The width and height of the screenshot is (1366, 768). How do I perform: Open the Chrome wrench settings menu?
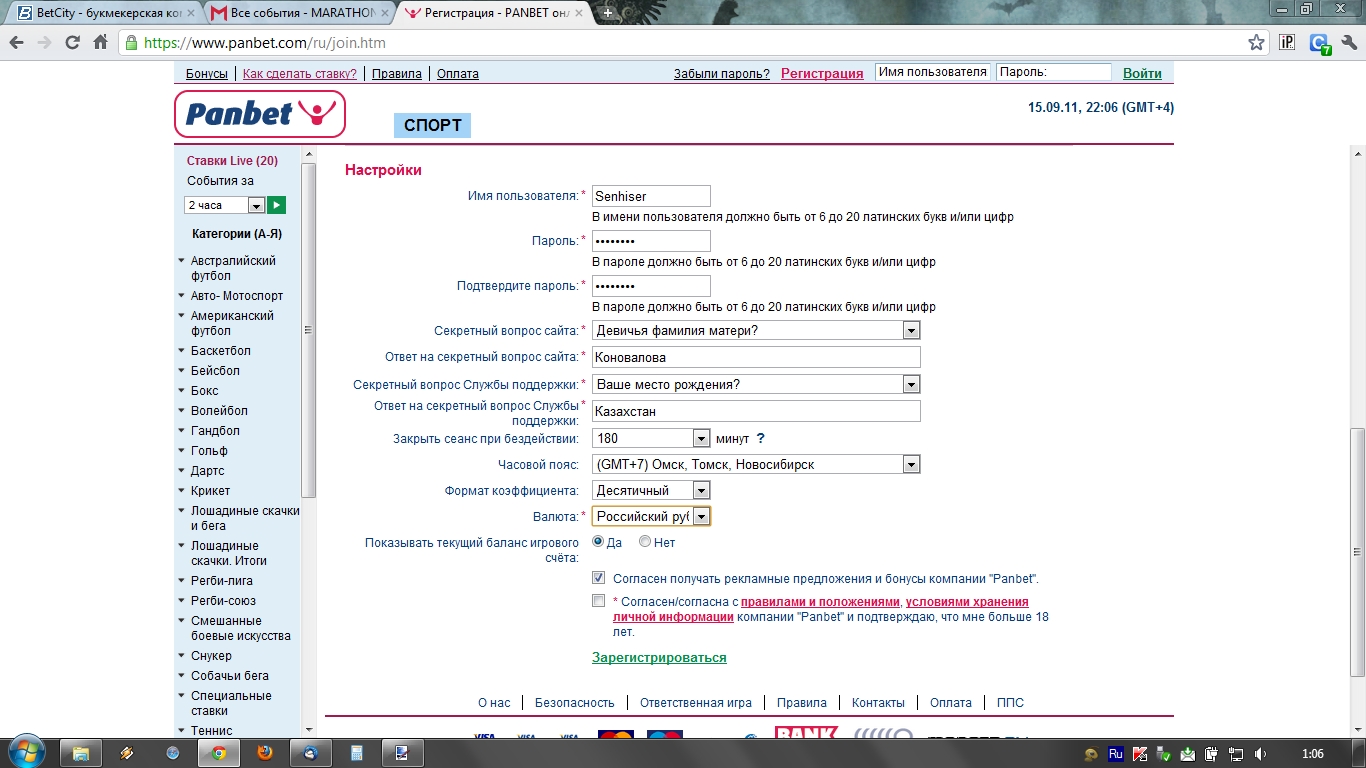click(1349, 43)
